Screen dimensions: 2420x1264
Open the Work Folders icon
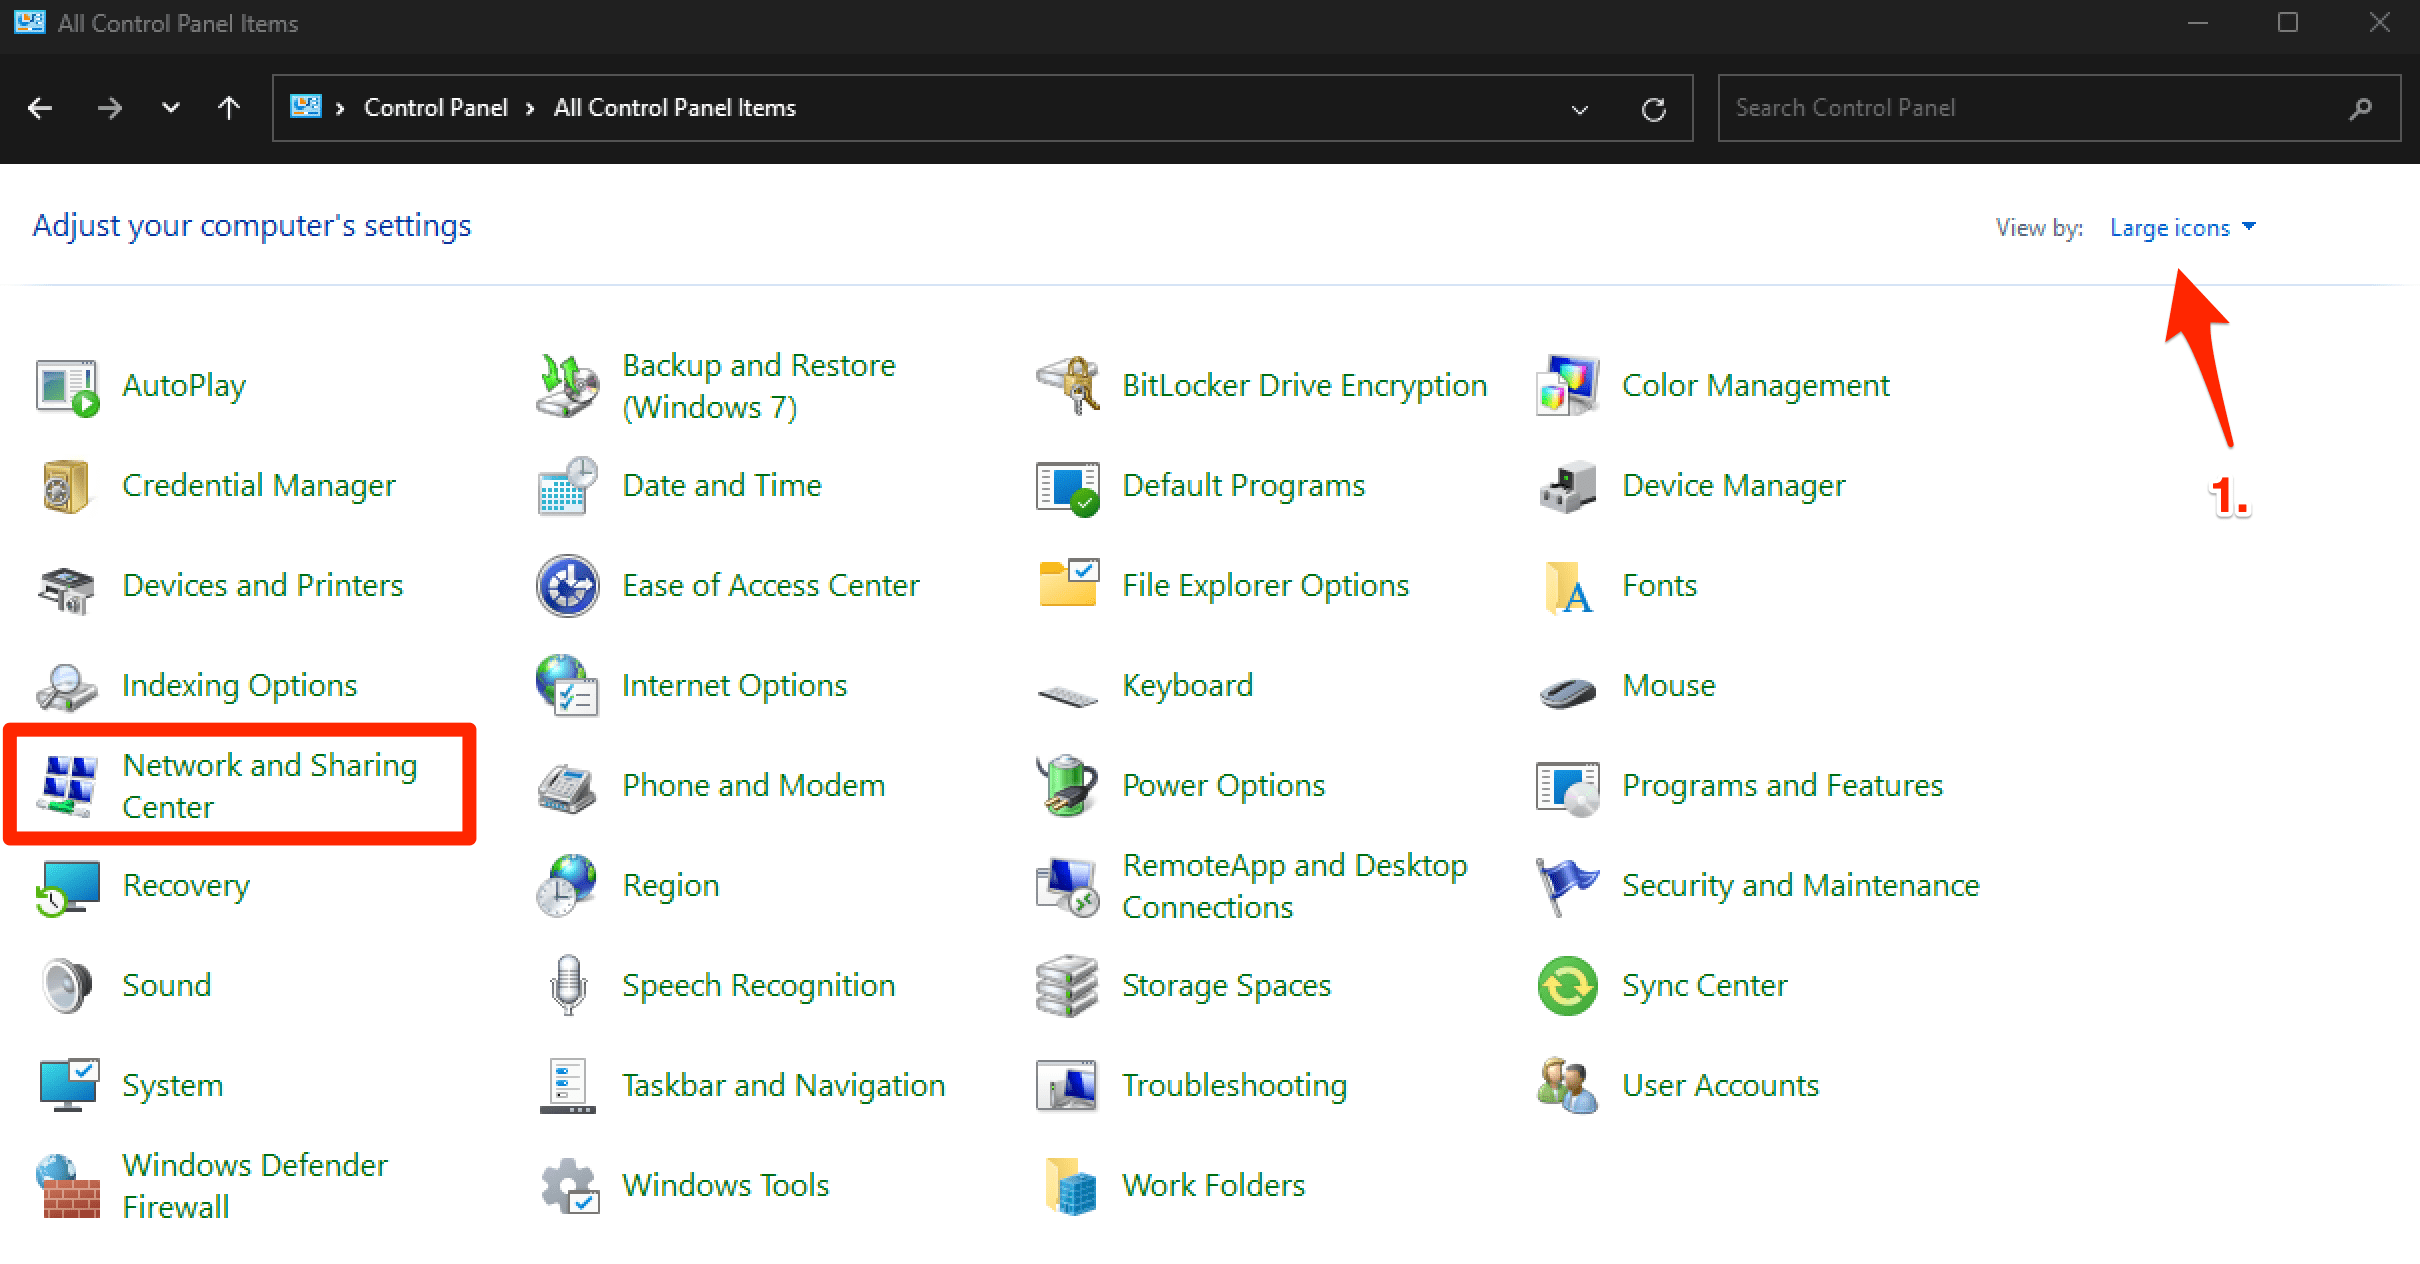1070,1186
